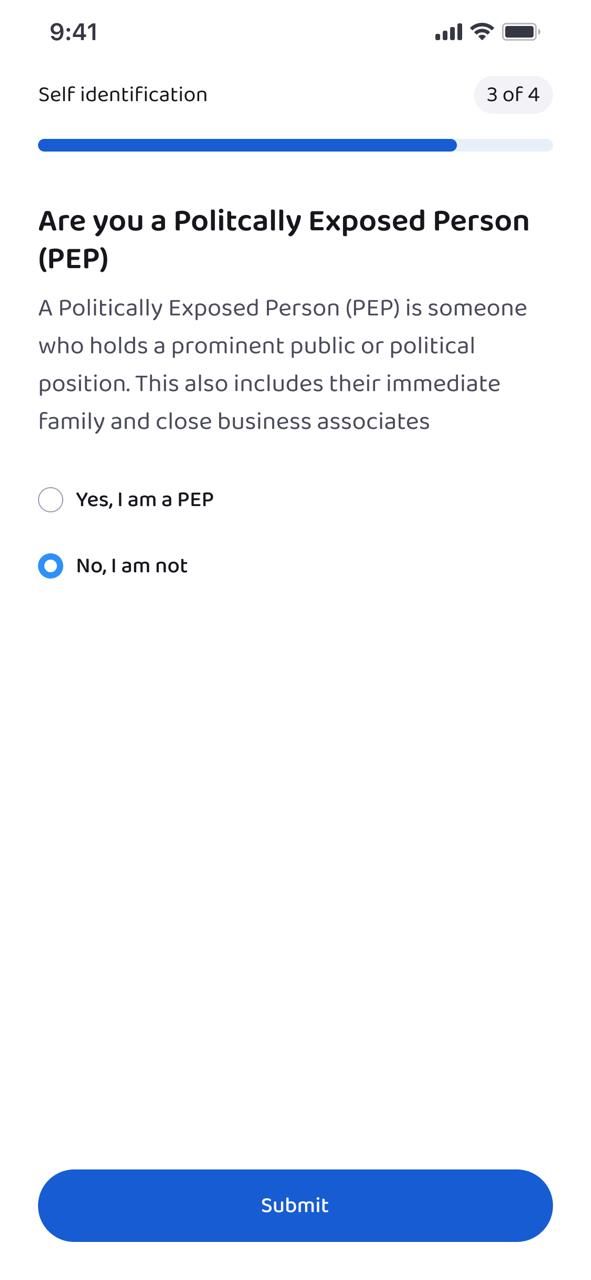The image size is (591, 1280).
Task: Tap the unselected circle next to Yes option
Action: tap(51, 499)
